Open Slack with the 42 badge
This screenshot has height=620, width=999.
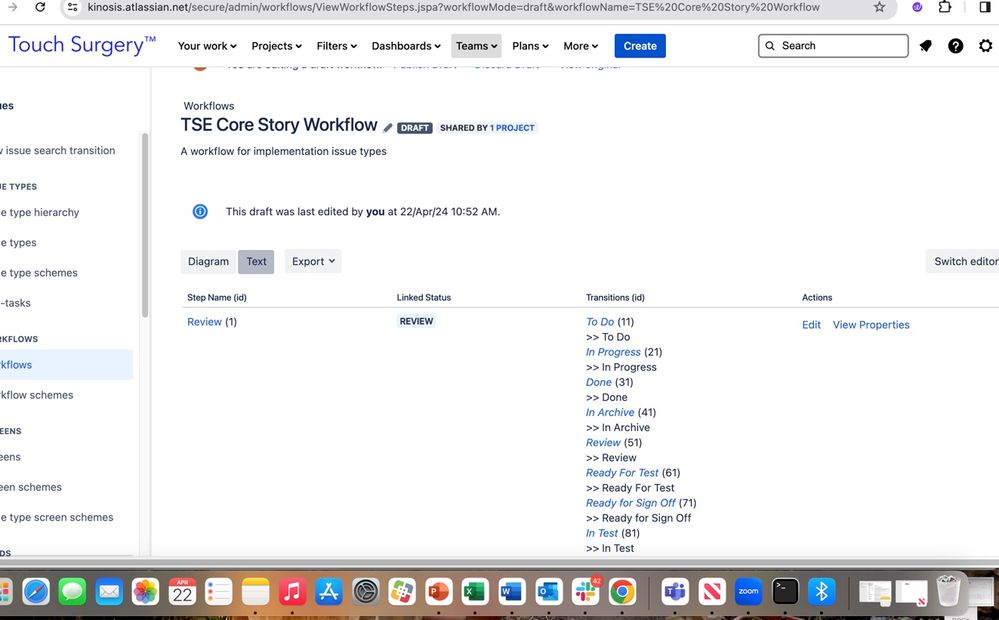click(586, 592)
